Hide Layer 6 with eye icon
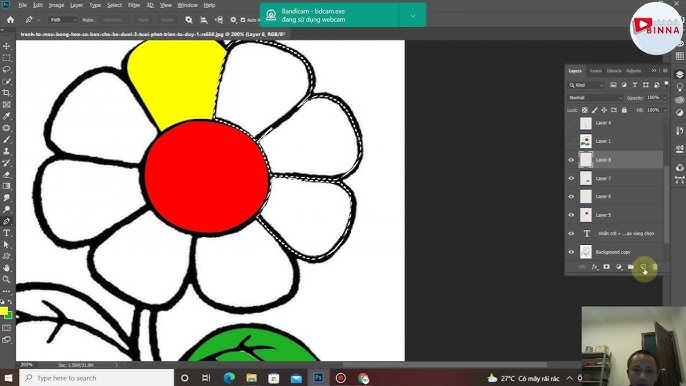 point(571,197)
